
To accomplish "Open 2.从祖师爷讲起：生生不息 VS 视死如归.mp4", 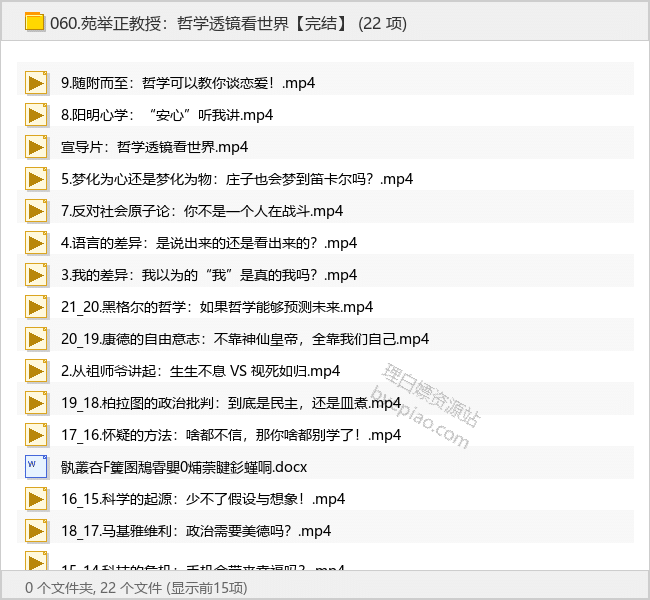I will 200,371.
